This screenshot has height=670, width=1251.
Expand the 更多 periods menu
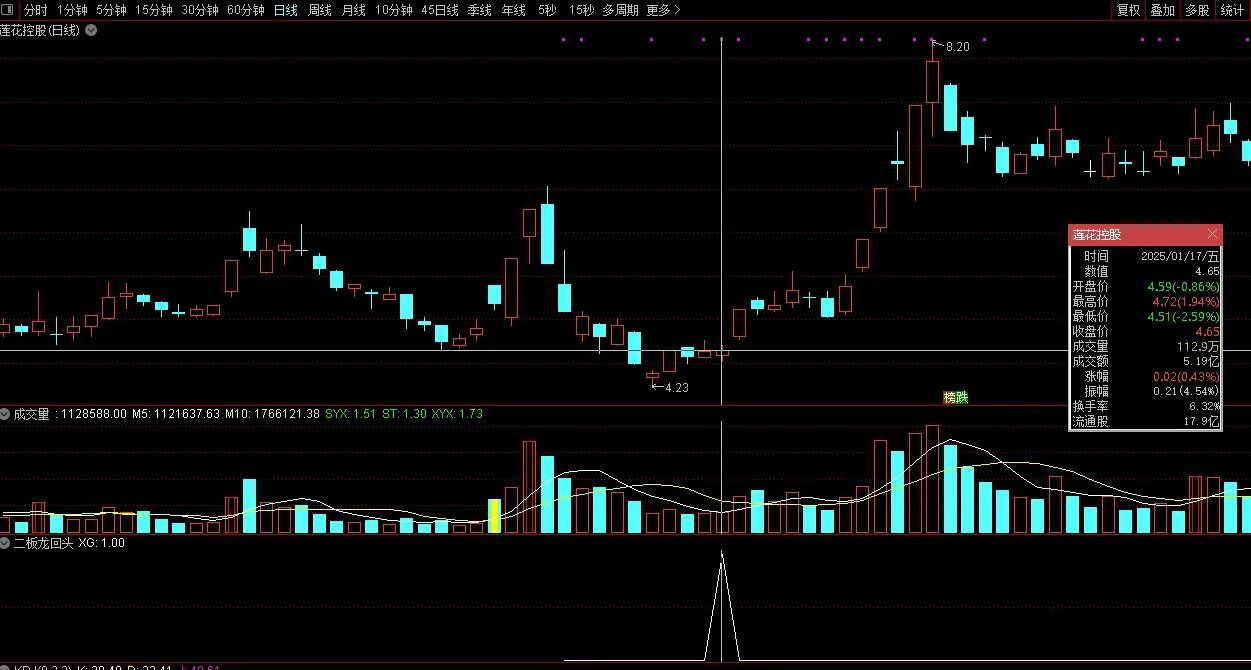(x=663, y=10)
